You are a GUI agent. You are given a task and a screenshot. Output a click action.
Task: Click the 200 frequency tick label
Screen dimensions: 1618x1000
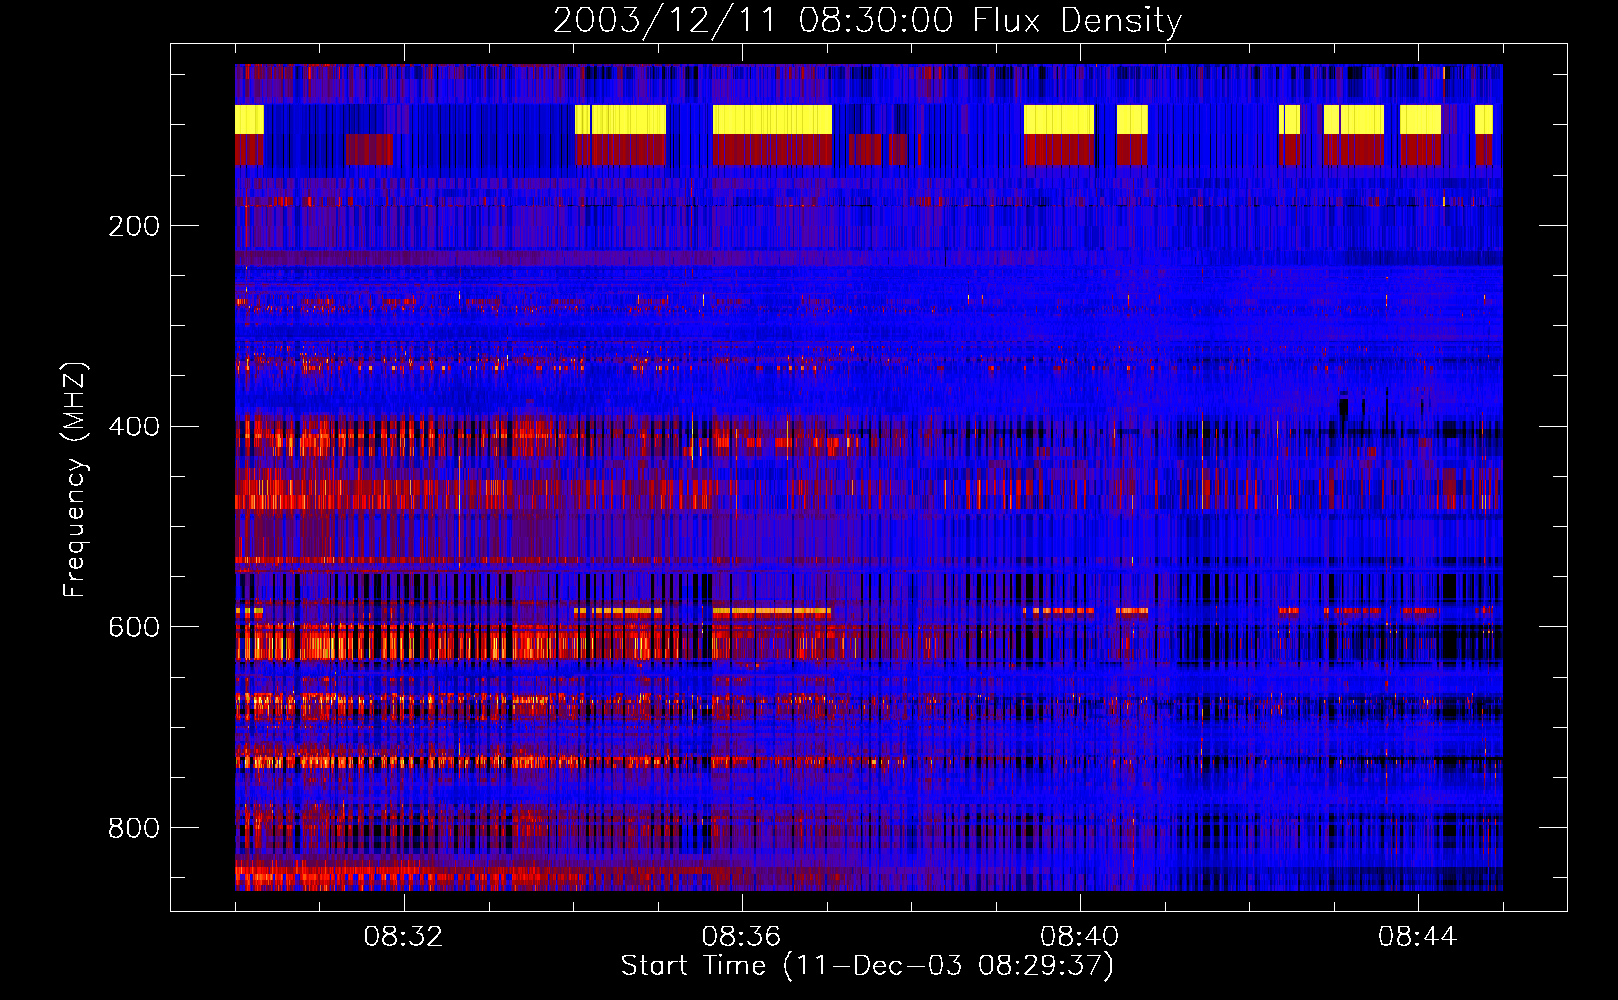pyautogui.click(x=134, y=226)
